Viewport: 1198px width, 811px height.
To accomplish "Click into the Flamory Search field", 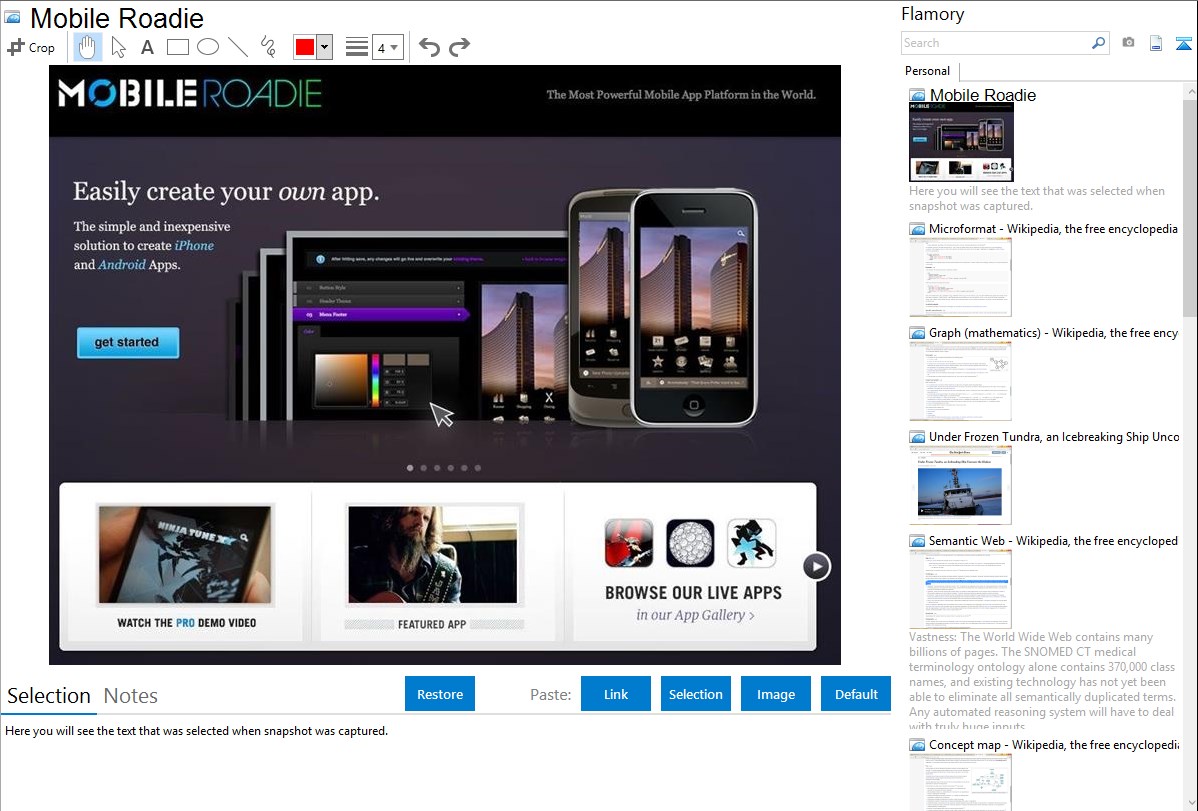I will (x=995, y=43).
